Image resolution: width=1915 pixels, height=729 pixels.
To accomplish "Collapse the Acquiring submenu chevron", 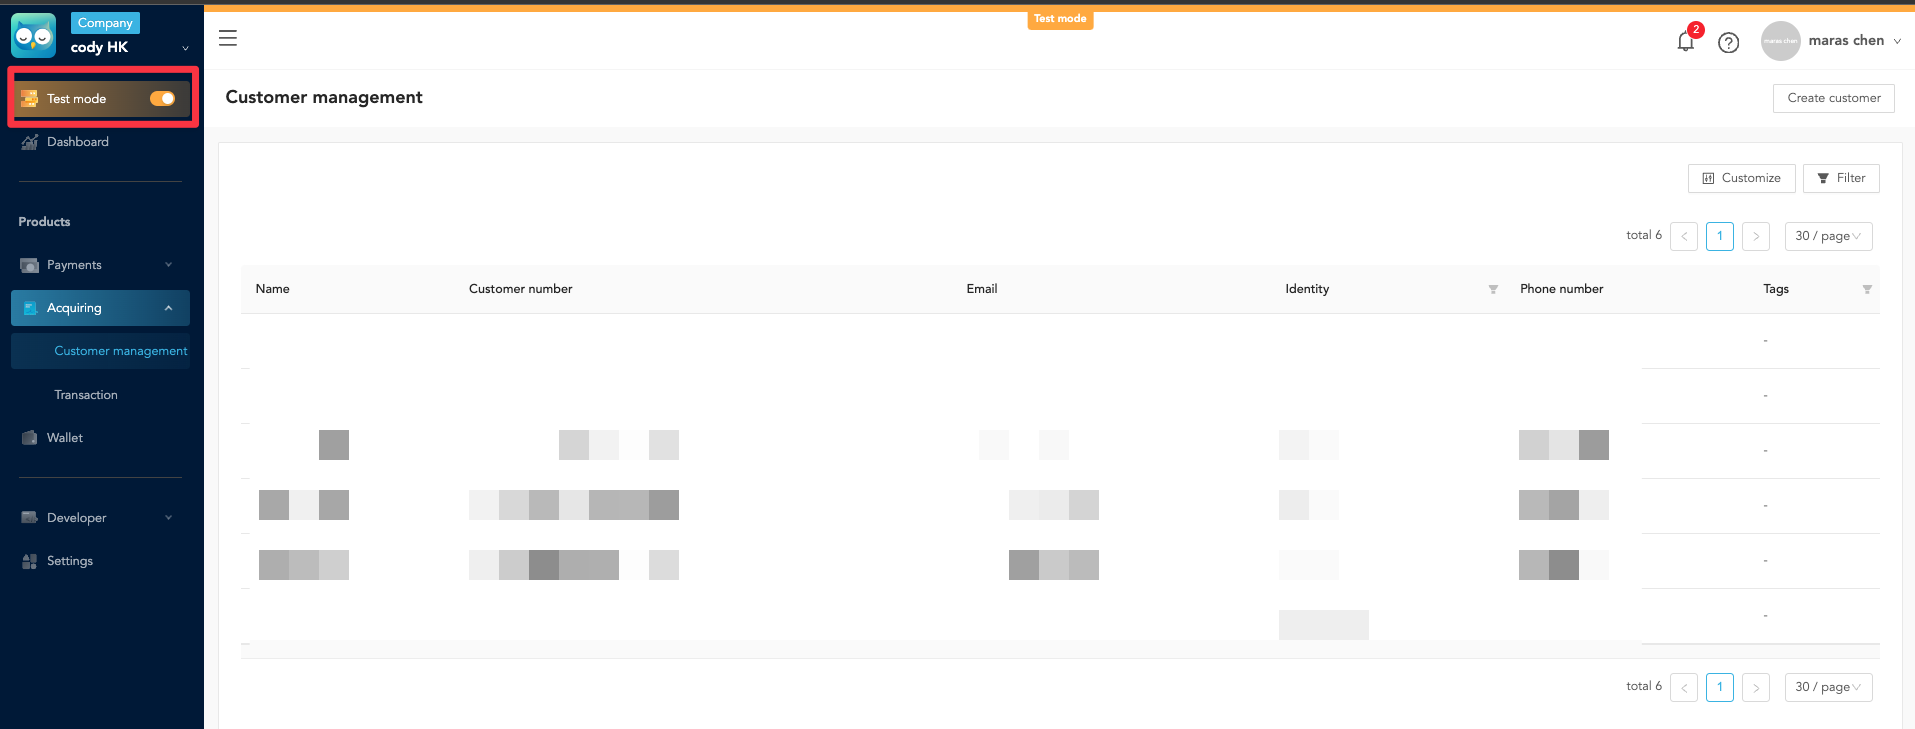I will (x=168, y=308).
